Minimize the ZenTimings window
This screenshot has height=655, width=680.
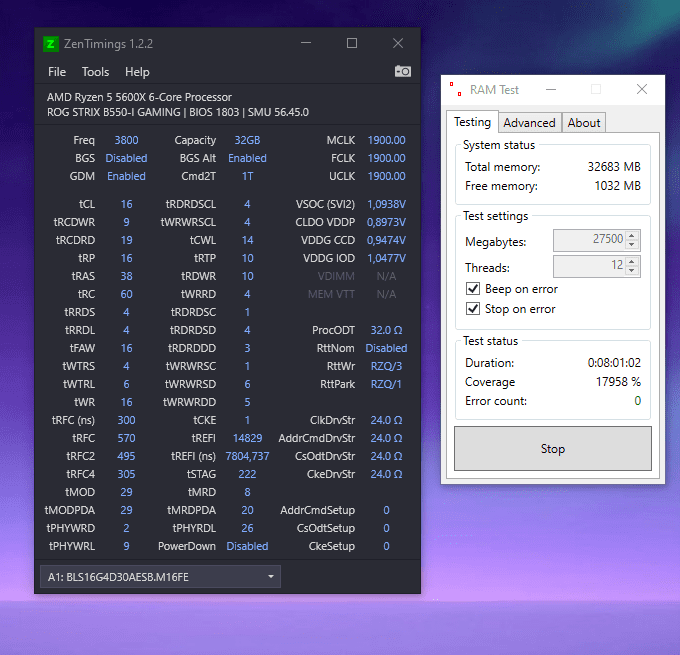(306, 43)
